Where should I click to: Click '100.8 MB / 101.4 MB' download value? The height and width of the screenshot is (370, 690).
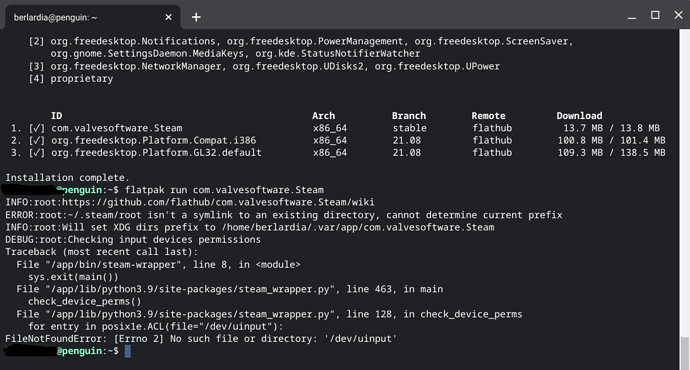pyautogui.click(x=612, y=140)
